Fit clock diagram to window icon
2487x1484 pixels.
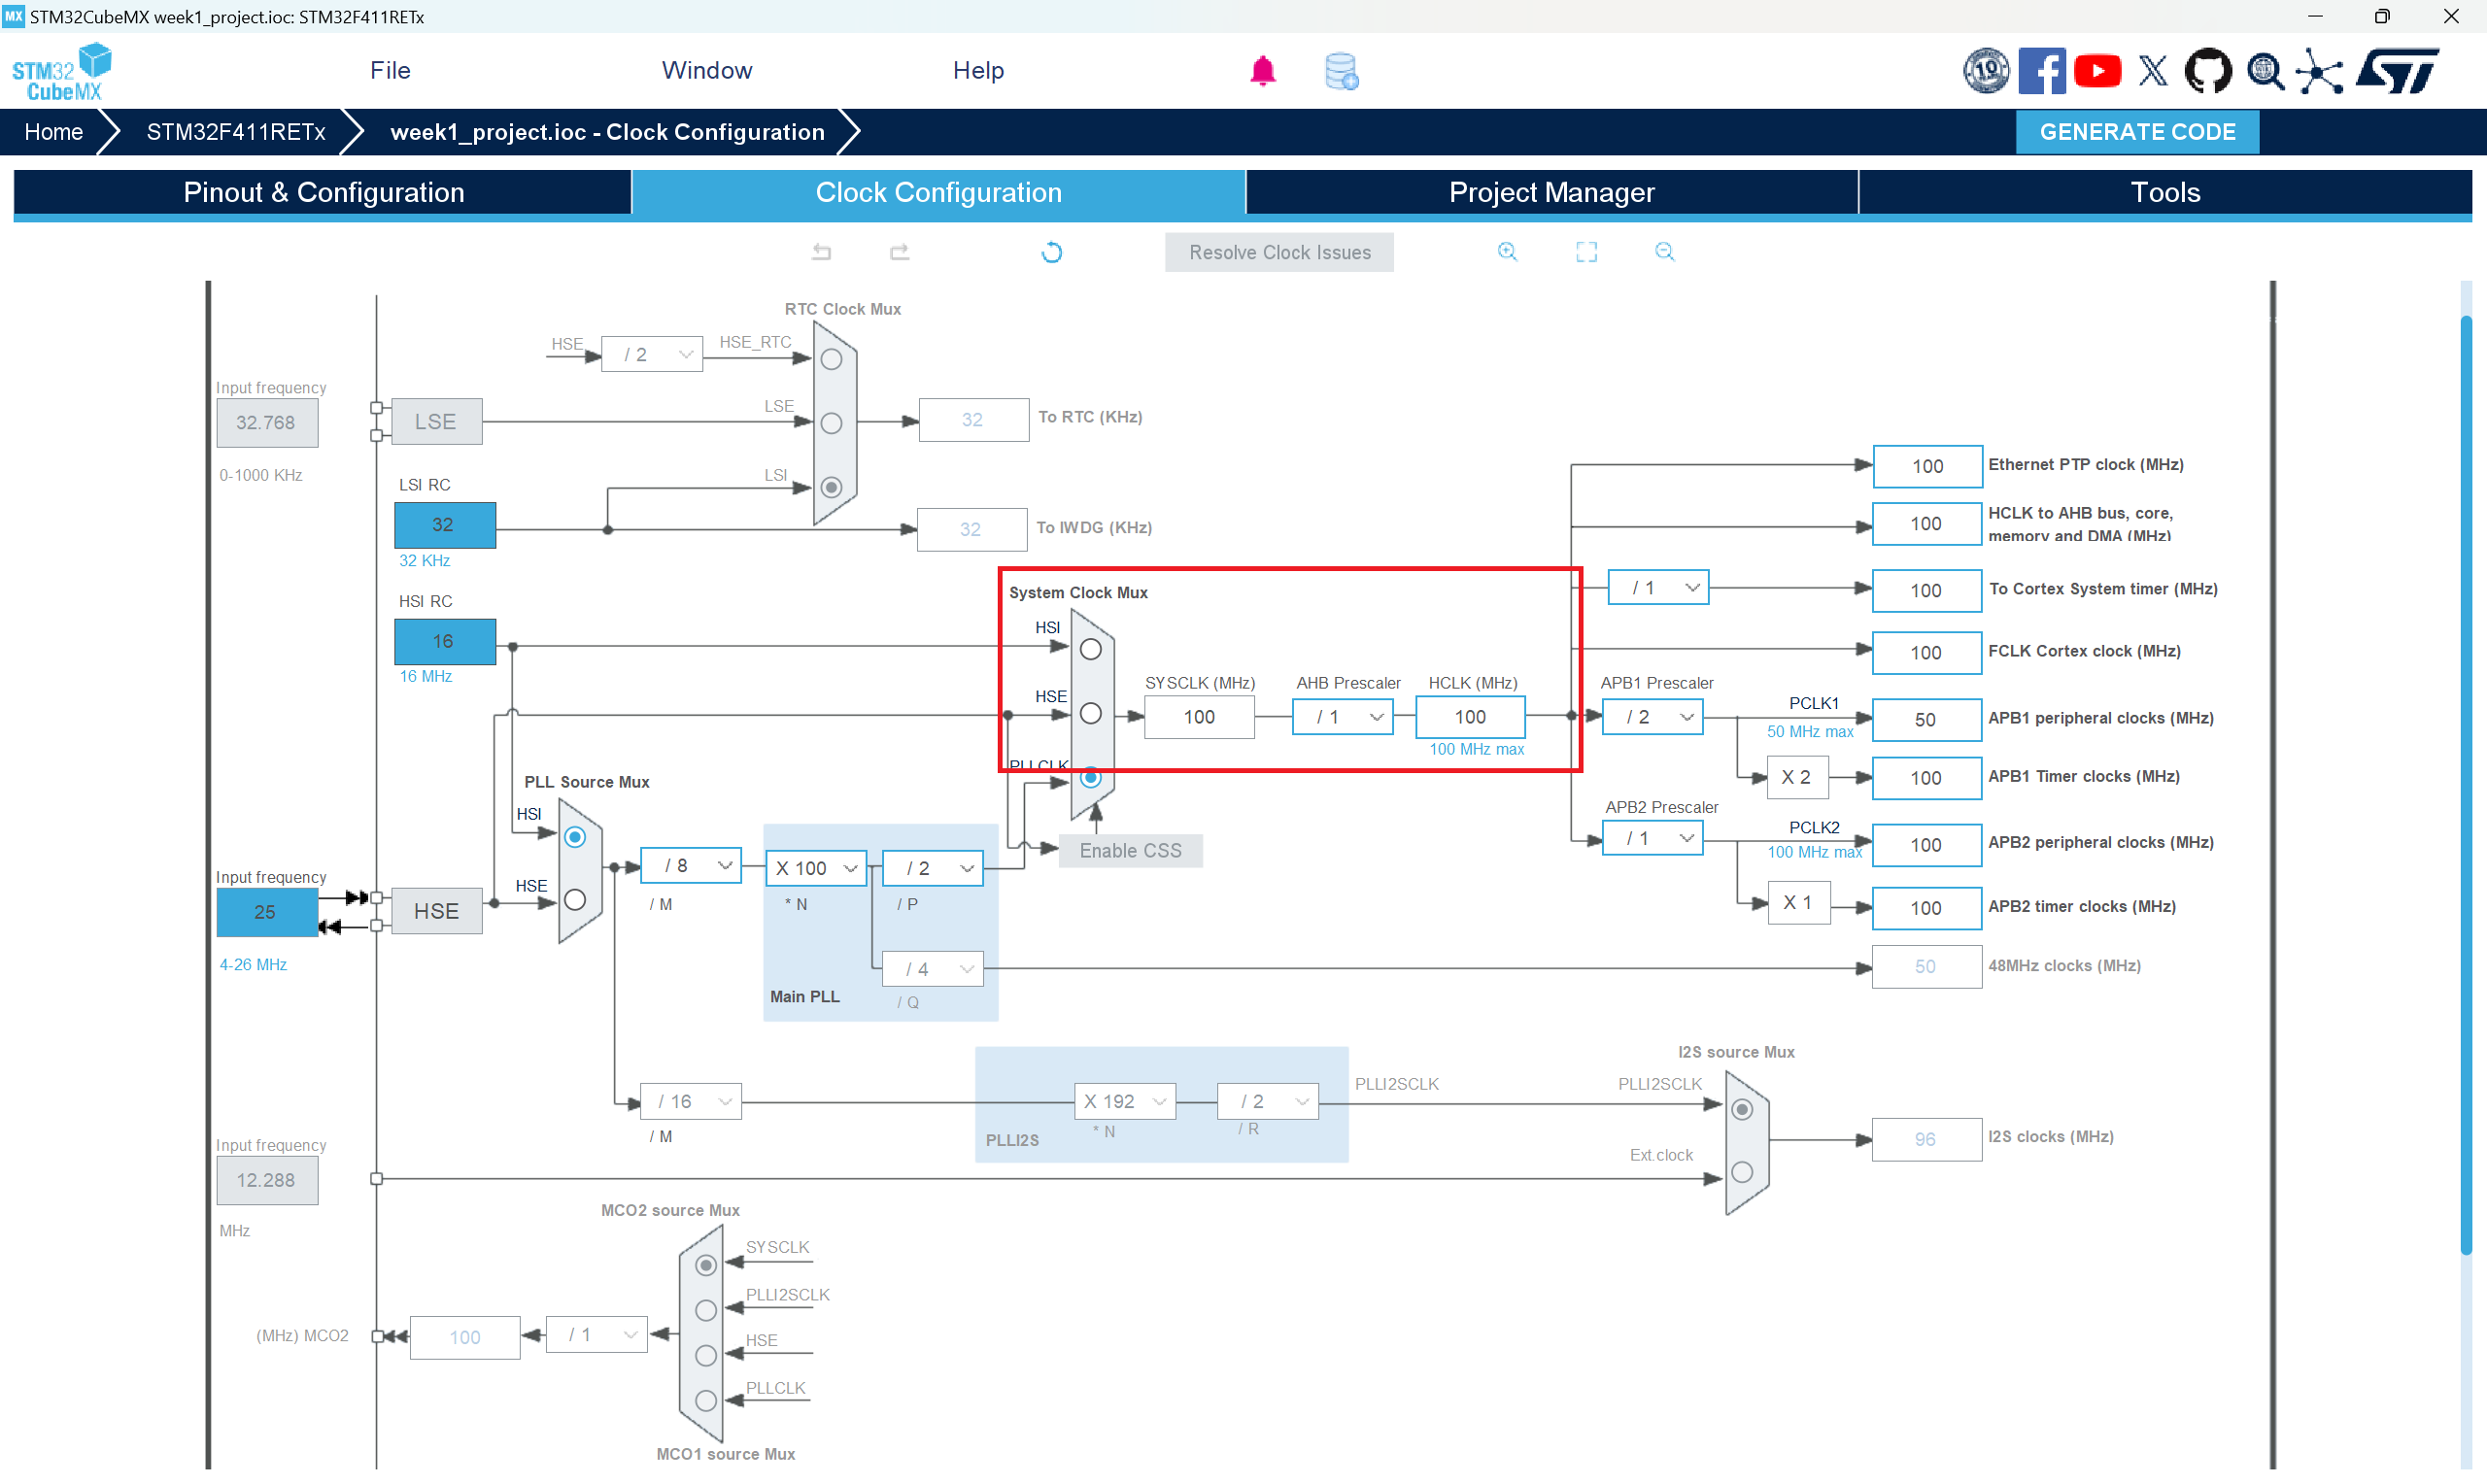click(1586, 252)
